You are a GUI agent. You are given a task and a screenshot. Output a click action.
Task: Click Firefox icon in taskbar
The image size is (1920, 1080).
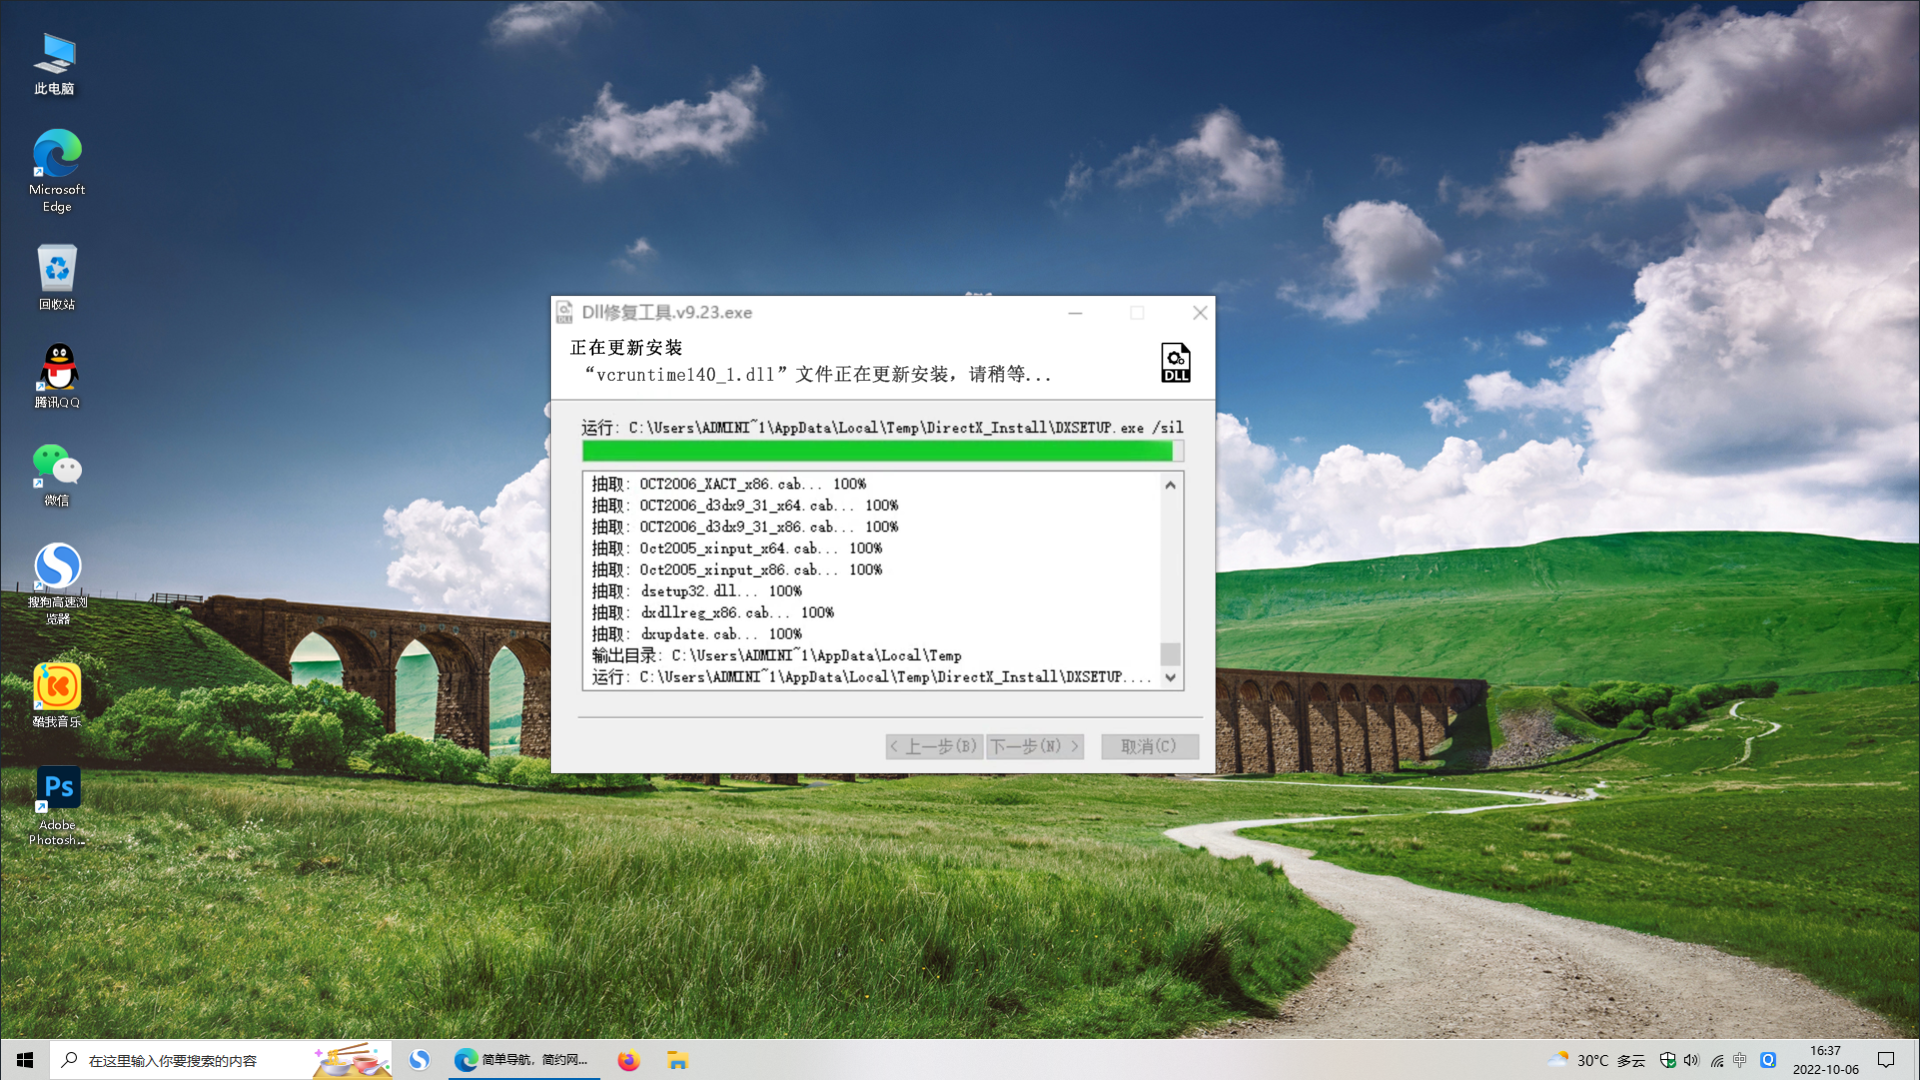click(628, 1060)
